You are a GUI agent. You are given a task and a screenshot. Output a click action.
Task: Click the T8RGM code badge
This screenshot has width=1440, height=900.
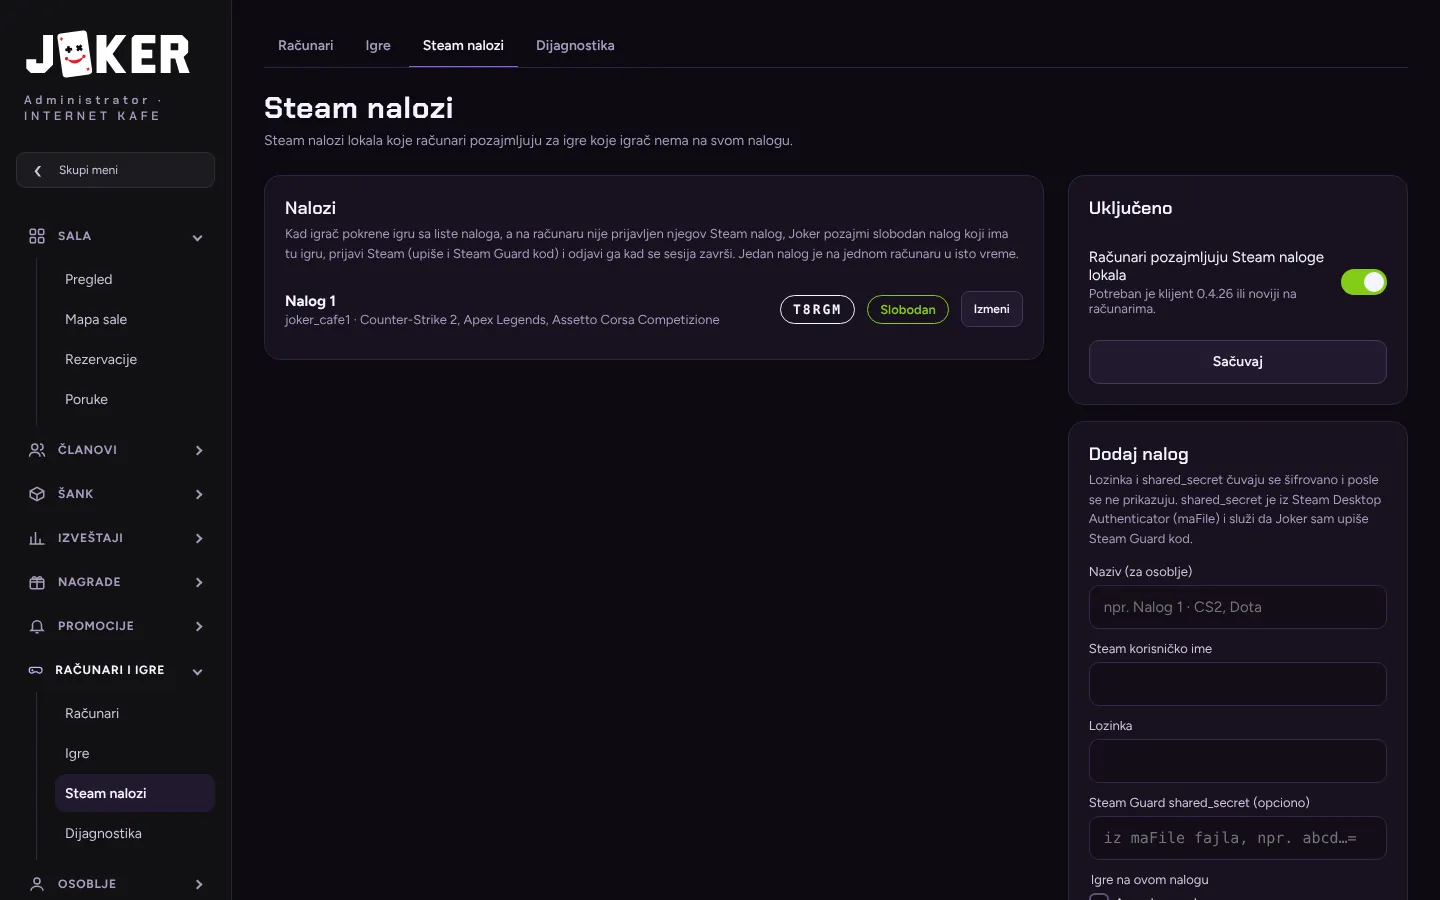(x=817, y=310)
